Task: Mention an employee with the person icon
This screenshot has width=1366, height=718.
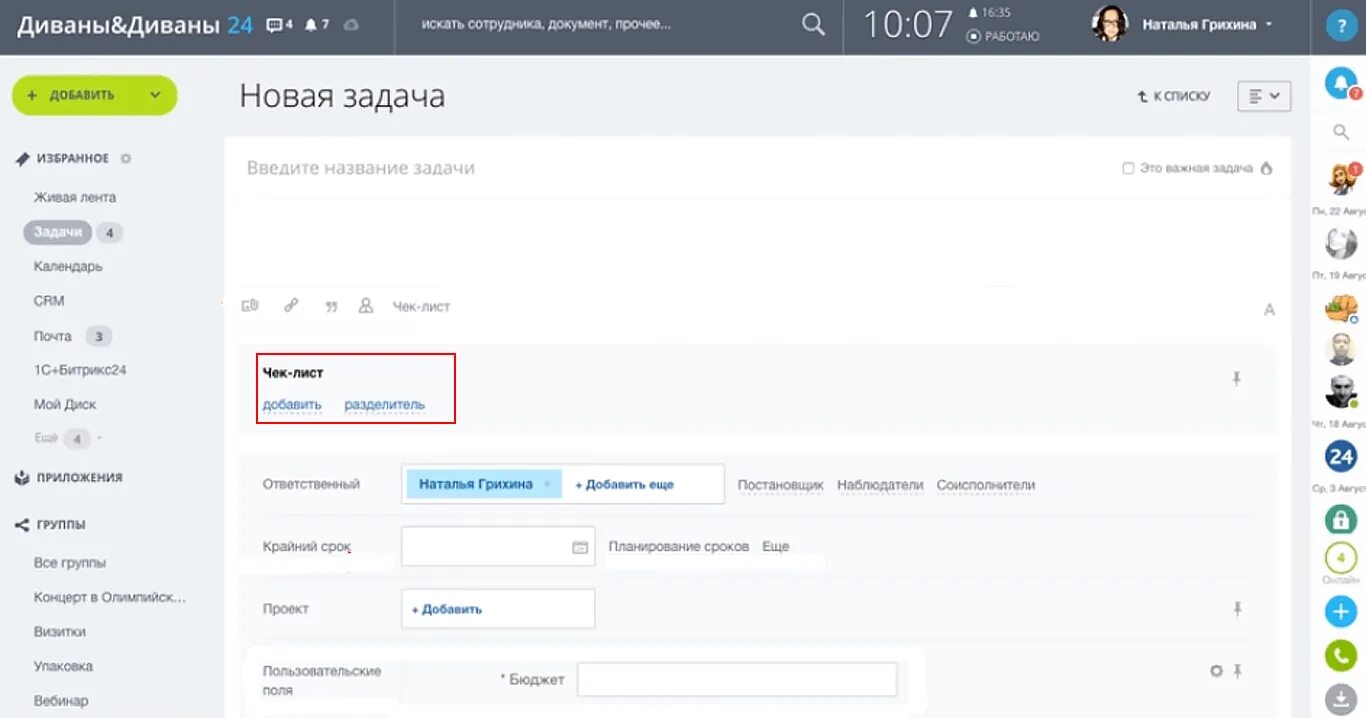Action: point(366,306)
